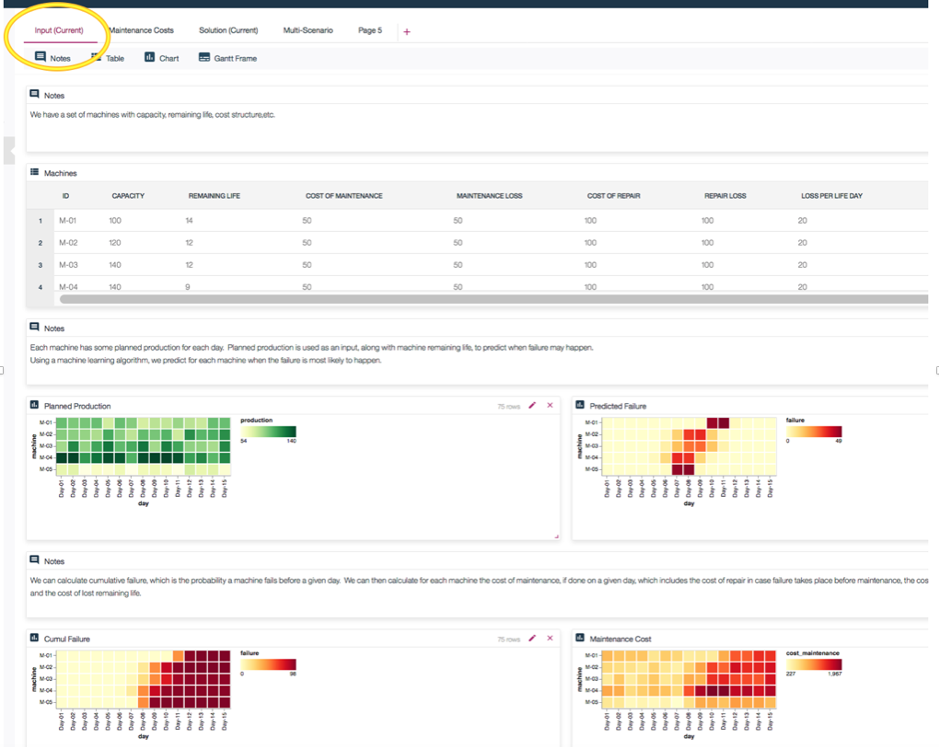
Task: Click the Machines table horizontal scrollbar
Action: pyautogui.click(x=494, y=299)
